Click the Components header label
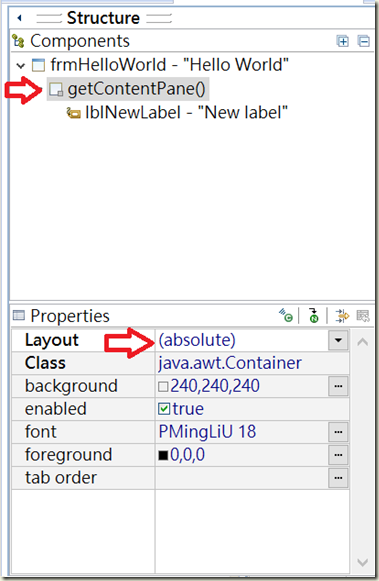 80,41
